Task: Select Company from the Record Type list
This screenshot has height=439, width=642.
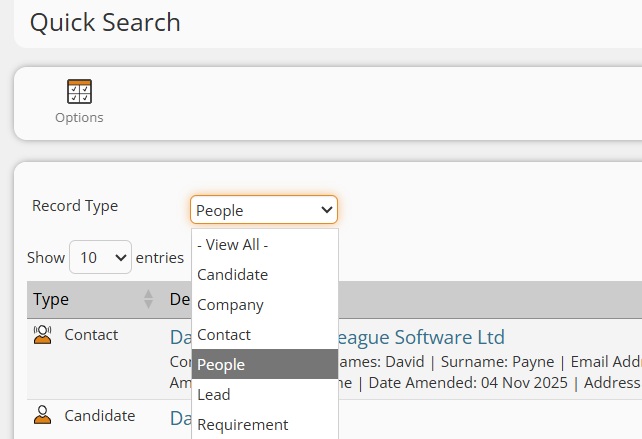Action: [x=231, y=304]
